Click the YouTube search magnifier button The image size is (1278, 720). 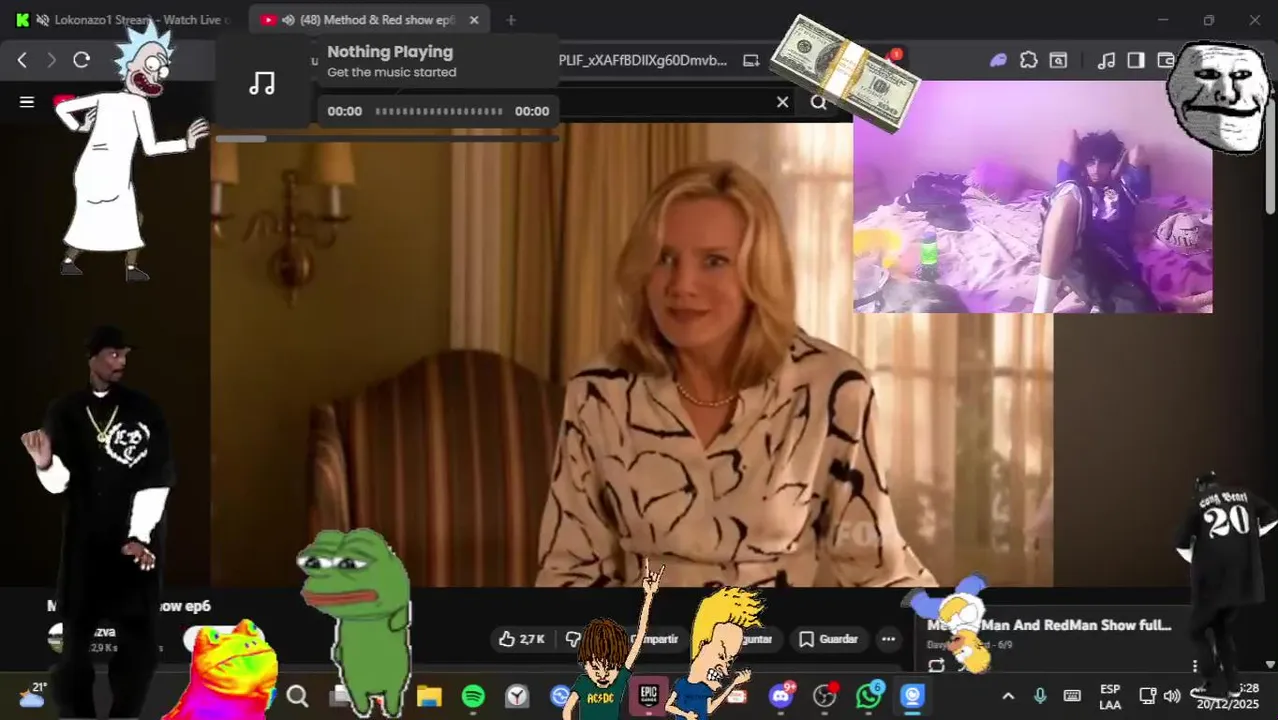pyautogui.click(x=819, y=102)
